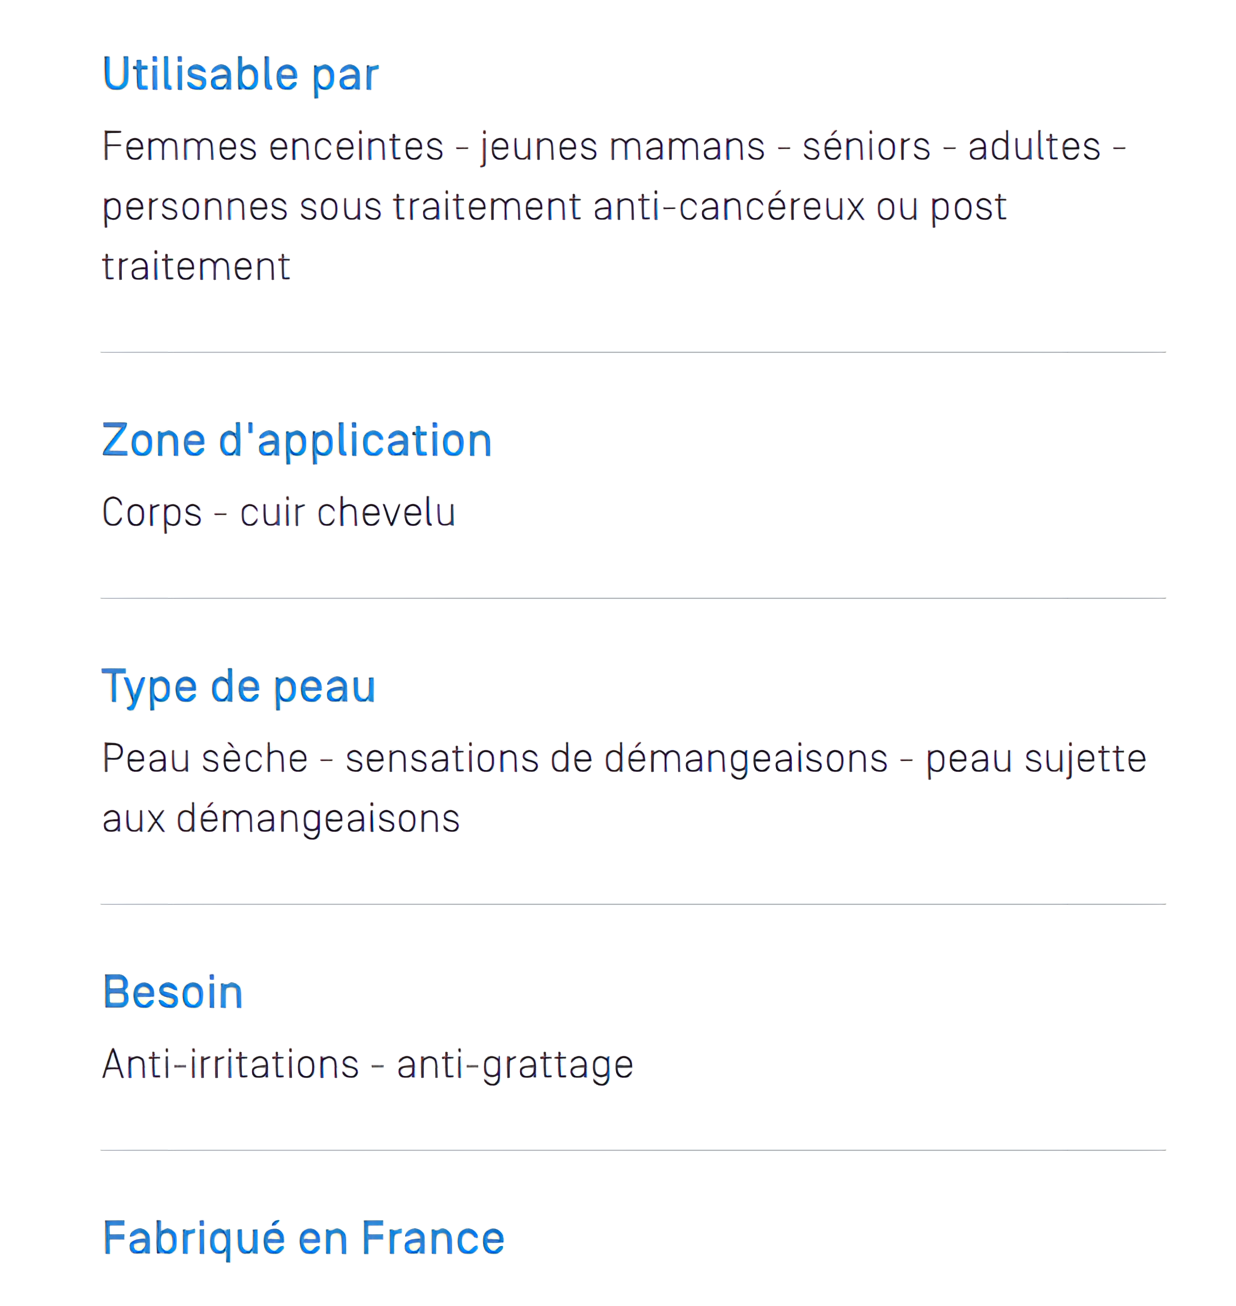1236x1306 pixels.
Task: Click the 'sensations de démangeaisons' text
Action: coord(617,759)
